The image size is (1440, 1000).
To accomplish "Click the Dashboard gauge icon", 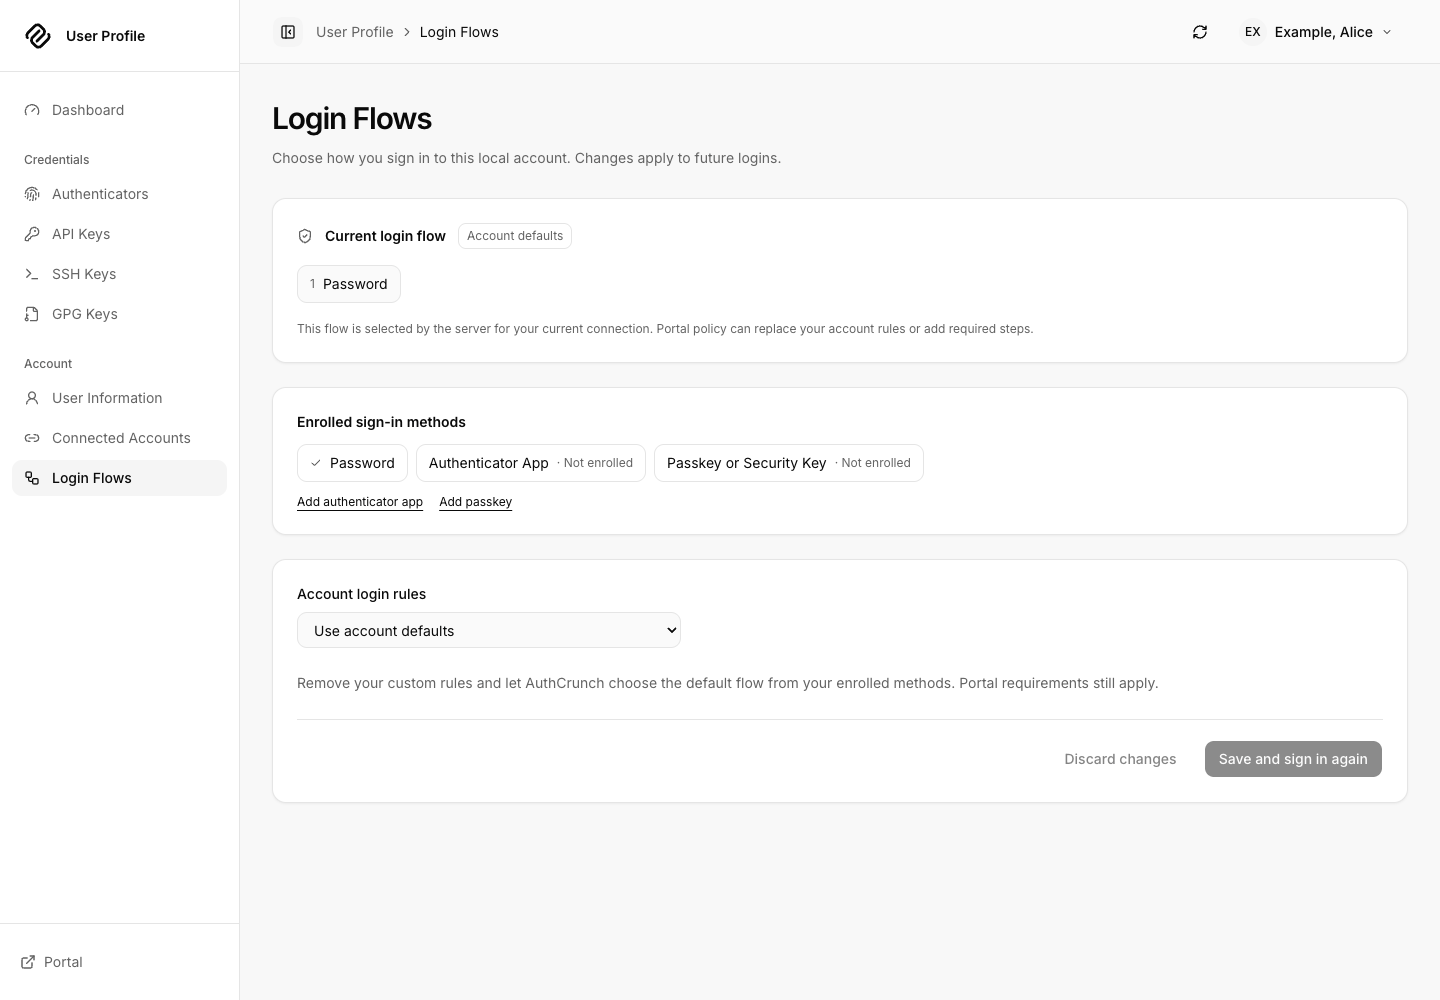I will pos(32,110).
